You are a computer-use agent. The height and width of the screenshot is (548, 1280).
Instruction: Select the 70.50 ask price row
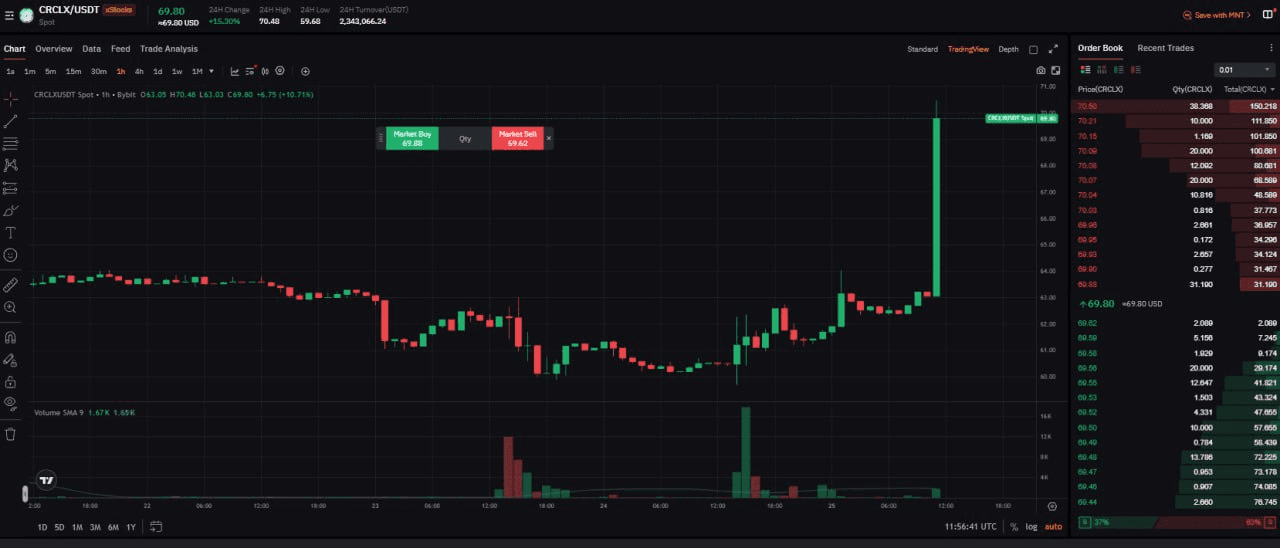pos(1087,106)
